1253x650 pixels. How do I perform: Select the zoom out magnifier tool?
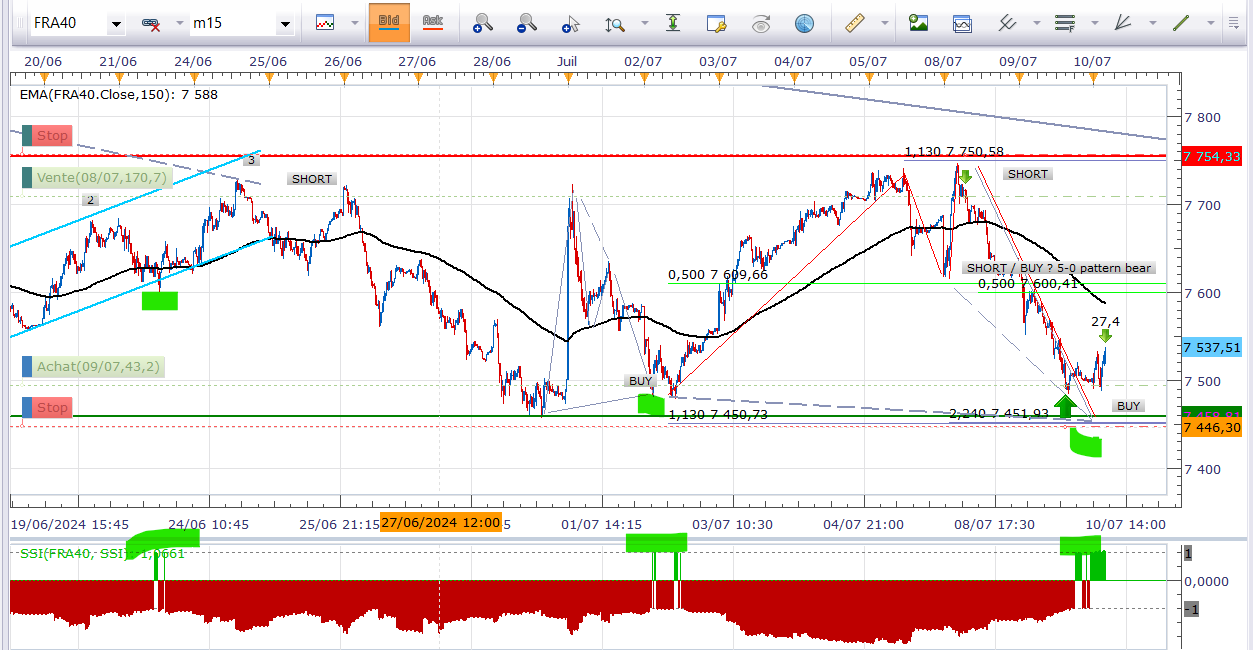(527, 22)
